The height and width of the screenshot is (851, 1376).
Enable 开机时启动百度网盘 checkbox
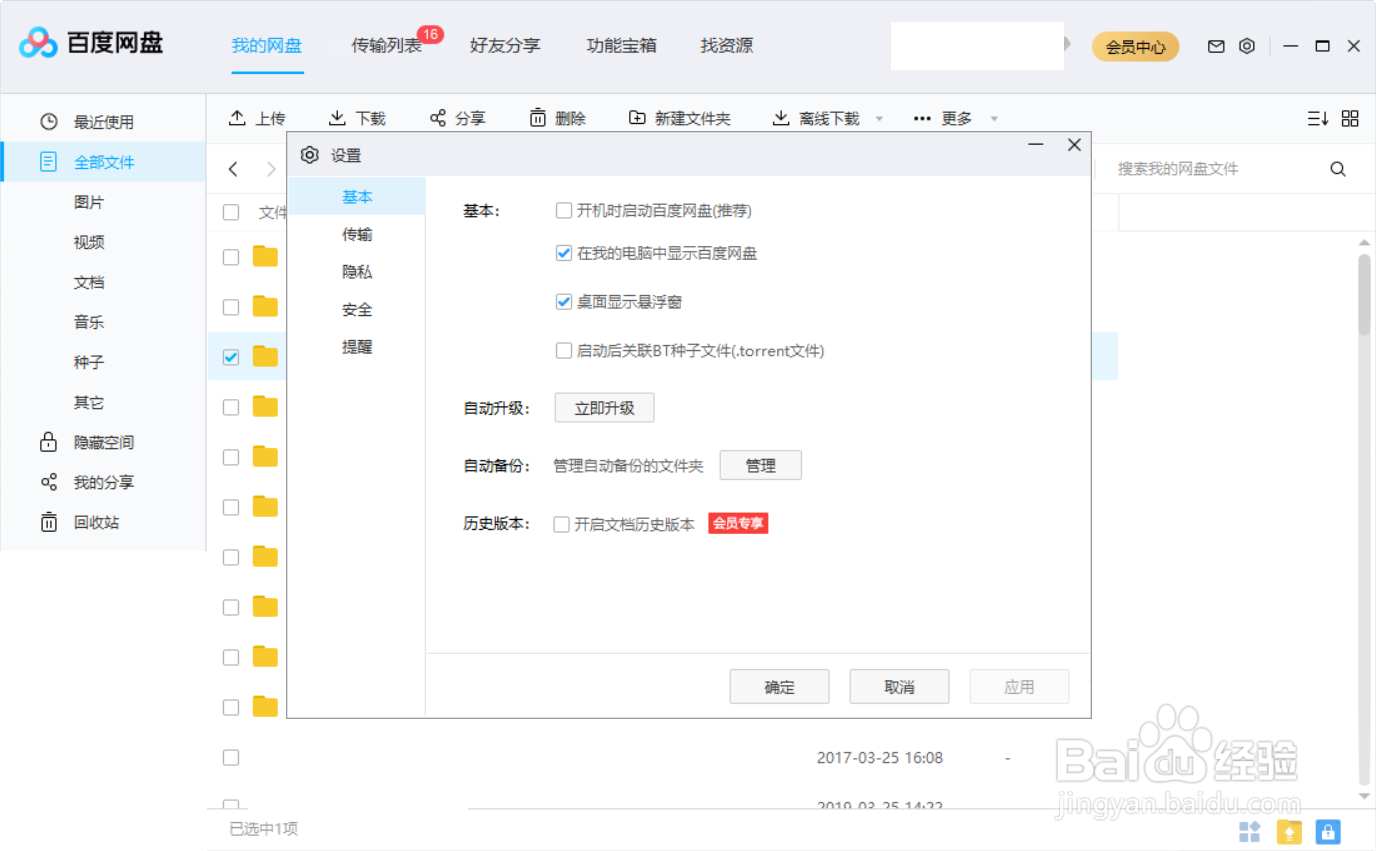564,211
